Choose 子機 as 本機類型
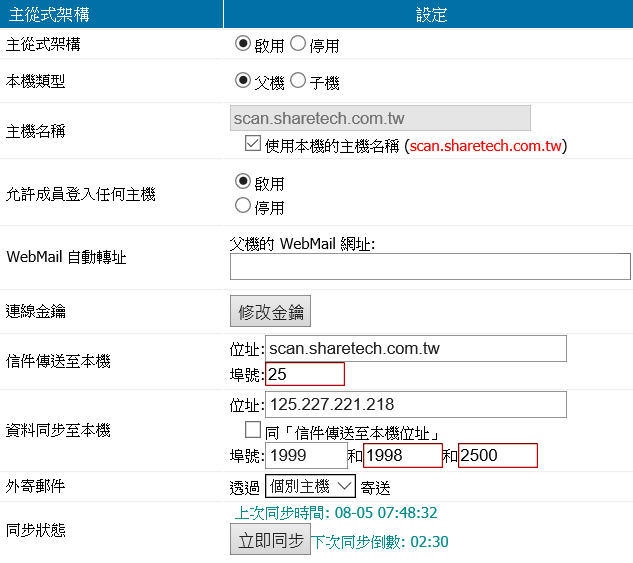The height and width of the screenshot is (563, 633). pyautogui.click(x=298, y=81)
